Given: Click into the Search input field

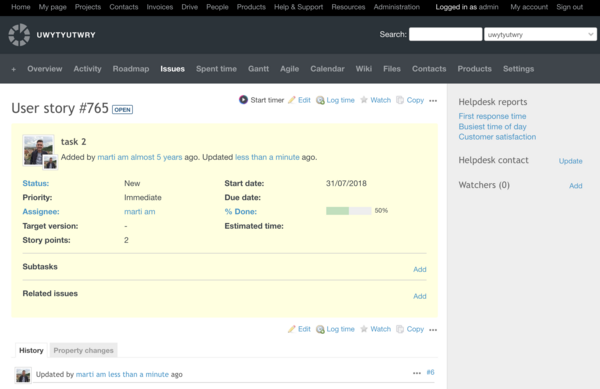Looking at the screenshot, I should [445, 34].
